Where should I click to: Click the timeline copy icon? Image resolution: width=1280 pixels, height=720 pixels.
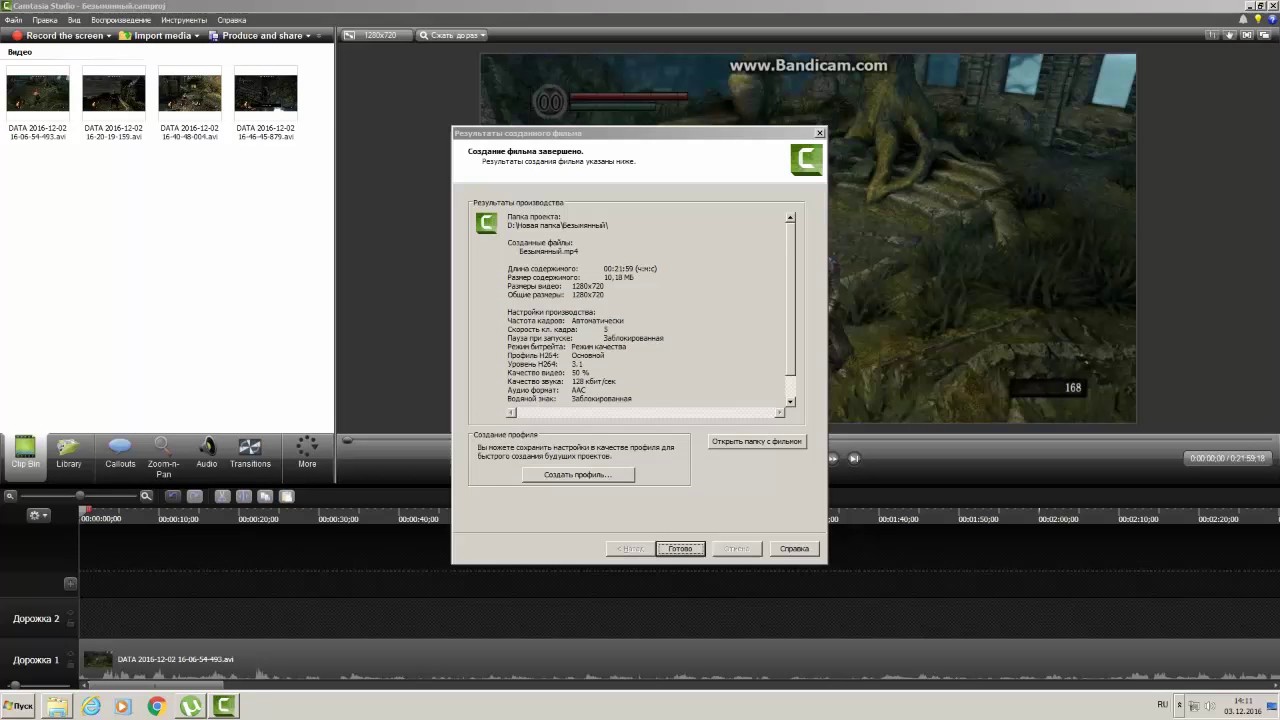[x=265, y=496]
